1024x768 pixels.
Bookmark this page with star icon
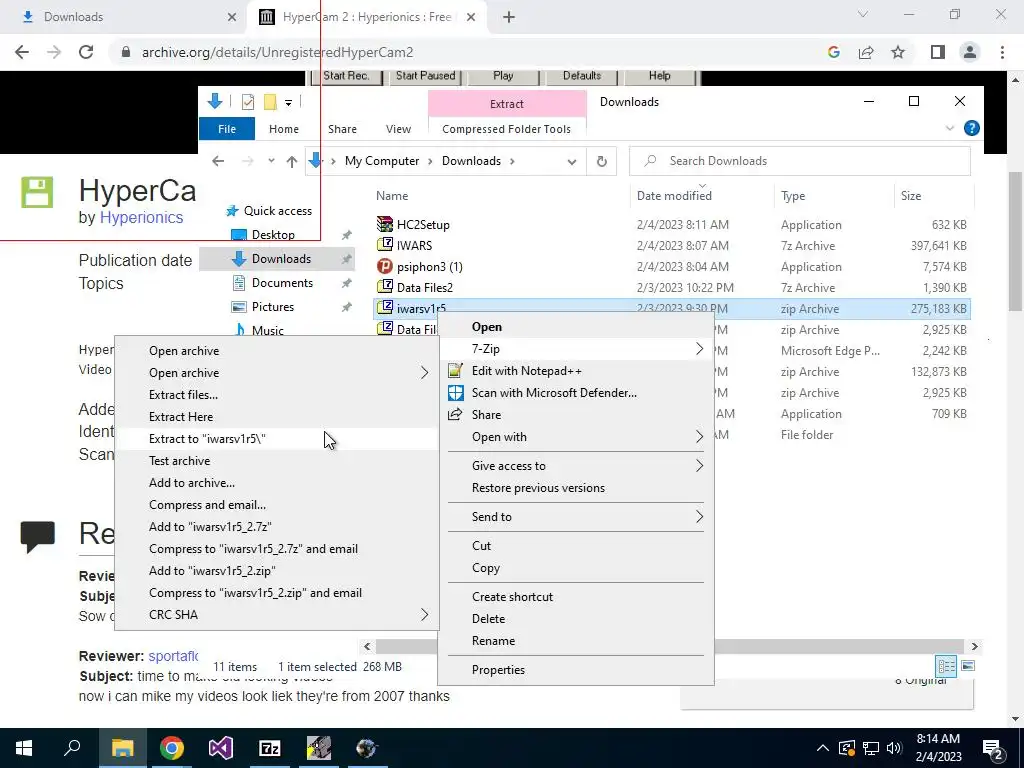pyautogui.click(x=898, y=52)
